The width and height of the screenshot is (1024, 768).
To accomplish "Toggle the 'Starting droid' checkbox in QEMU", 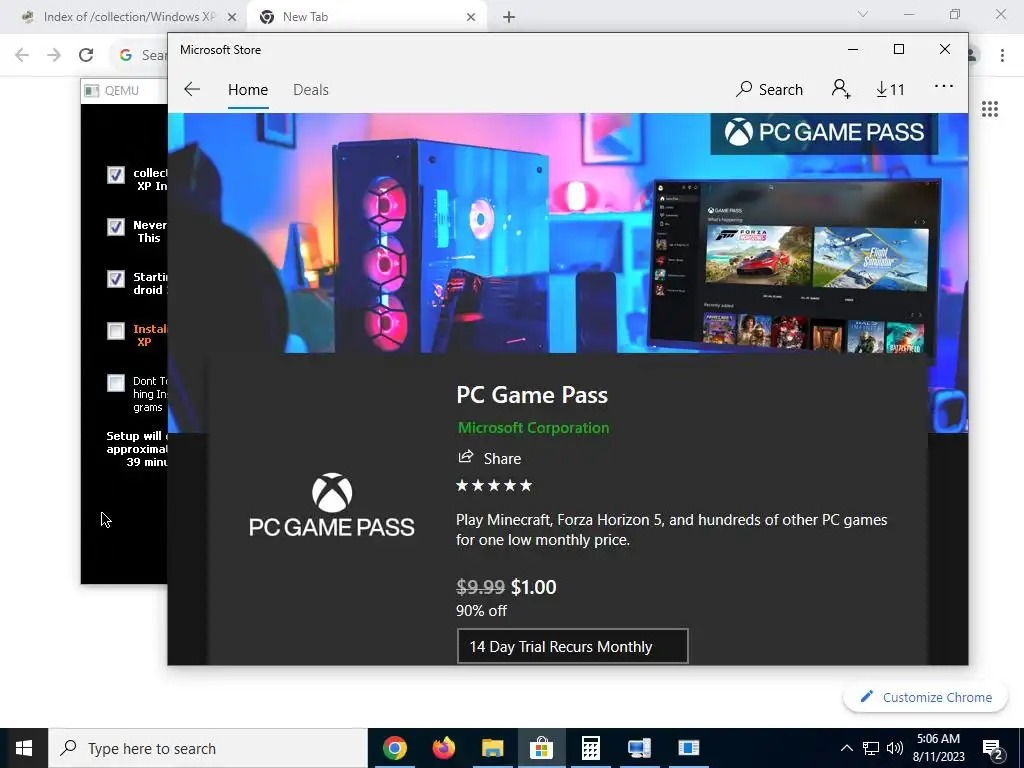I will tap(116, 279).
